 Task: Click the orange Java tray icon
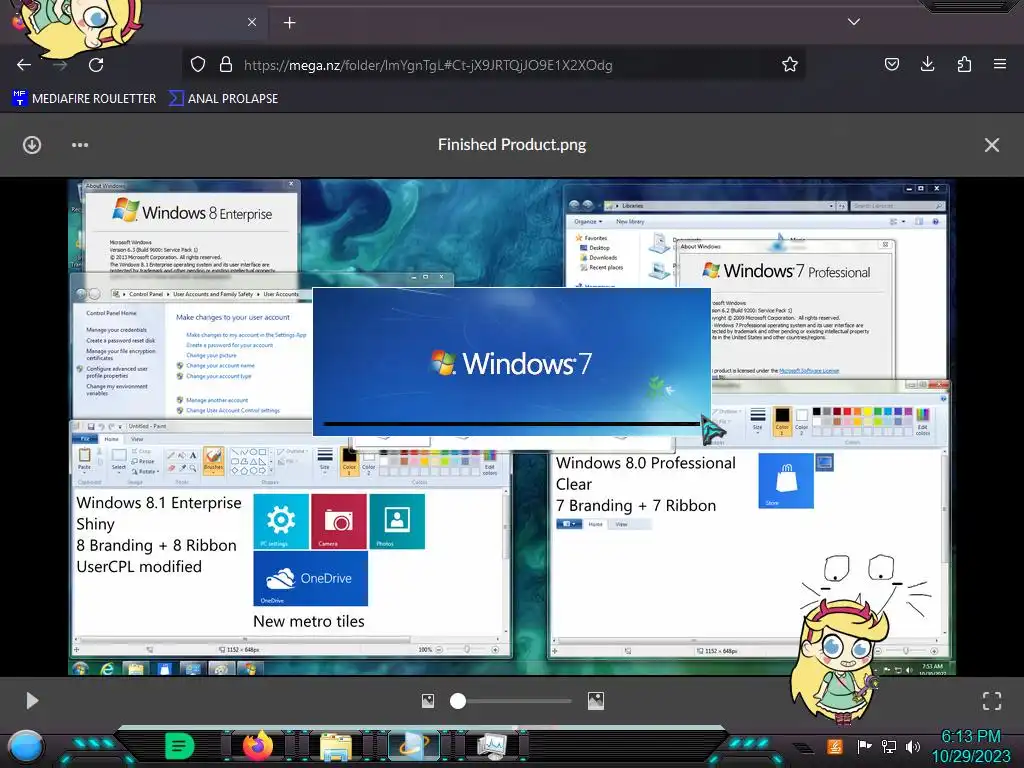(835, 746)
